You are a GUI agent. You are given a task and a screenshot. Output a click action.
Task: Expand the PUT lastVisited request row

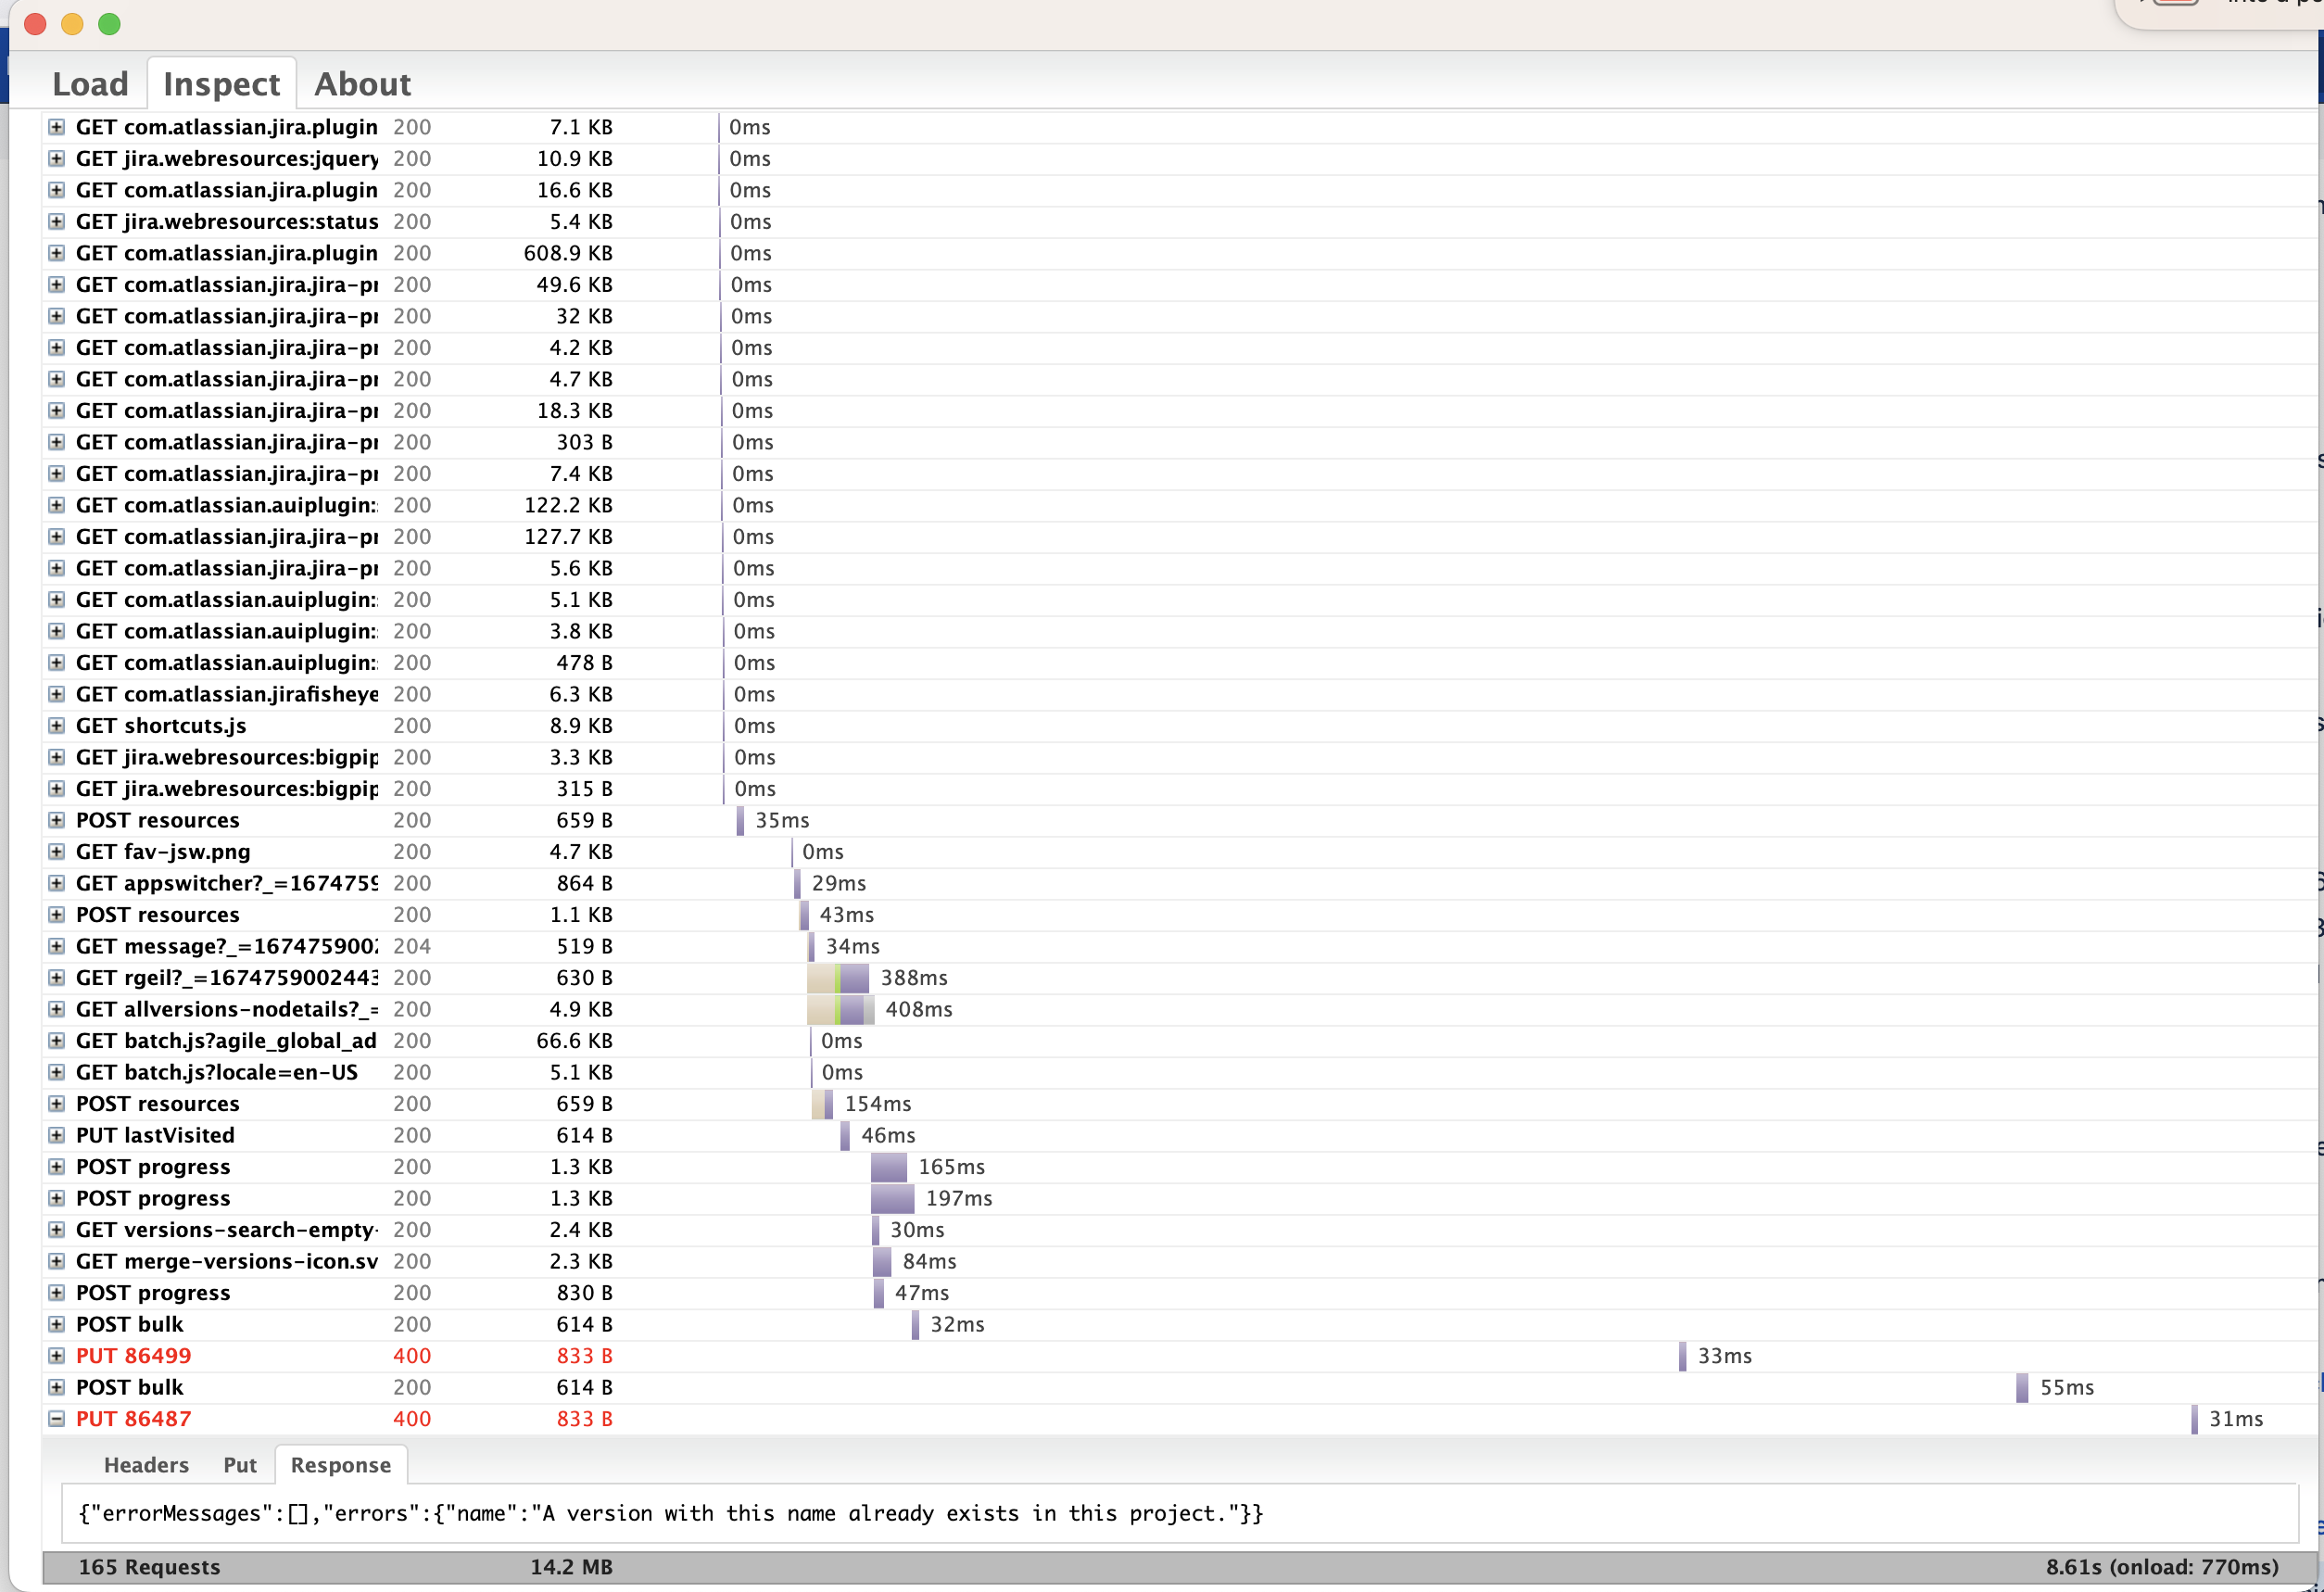point(57,1135)
